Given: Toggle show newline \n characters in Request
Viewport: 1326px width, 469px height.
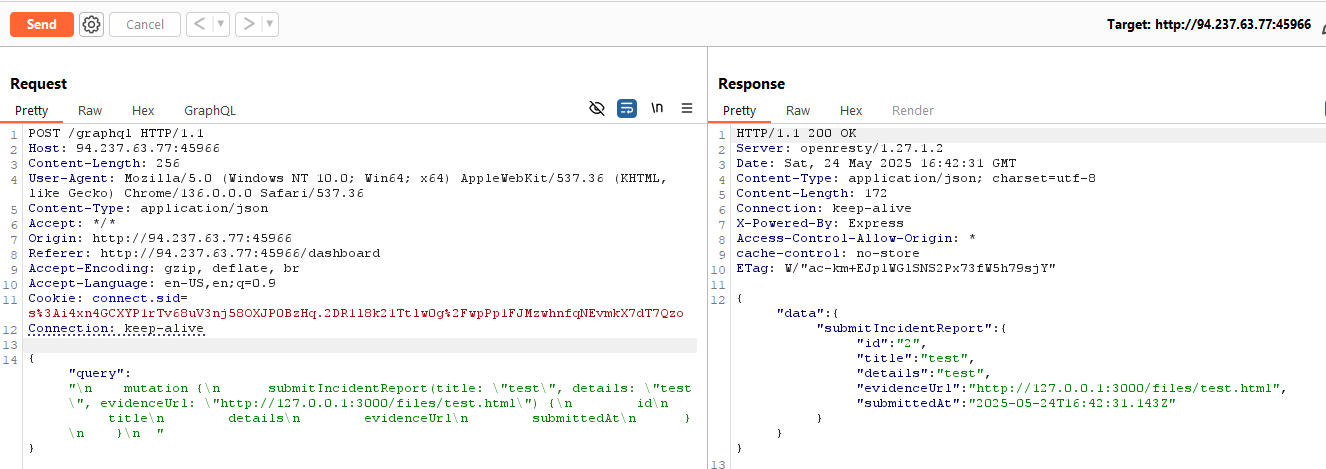Looking at the screenshot, I should [657, 108].
